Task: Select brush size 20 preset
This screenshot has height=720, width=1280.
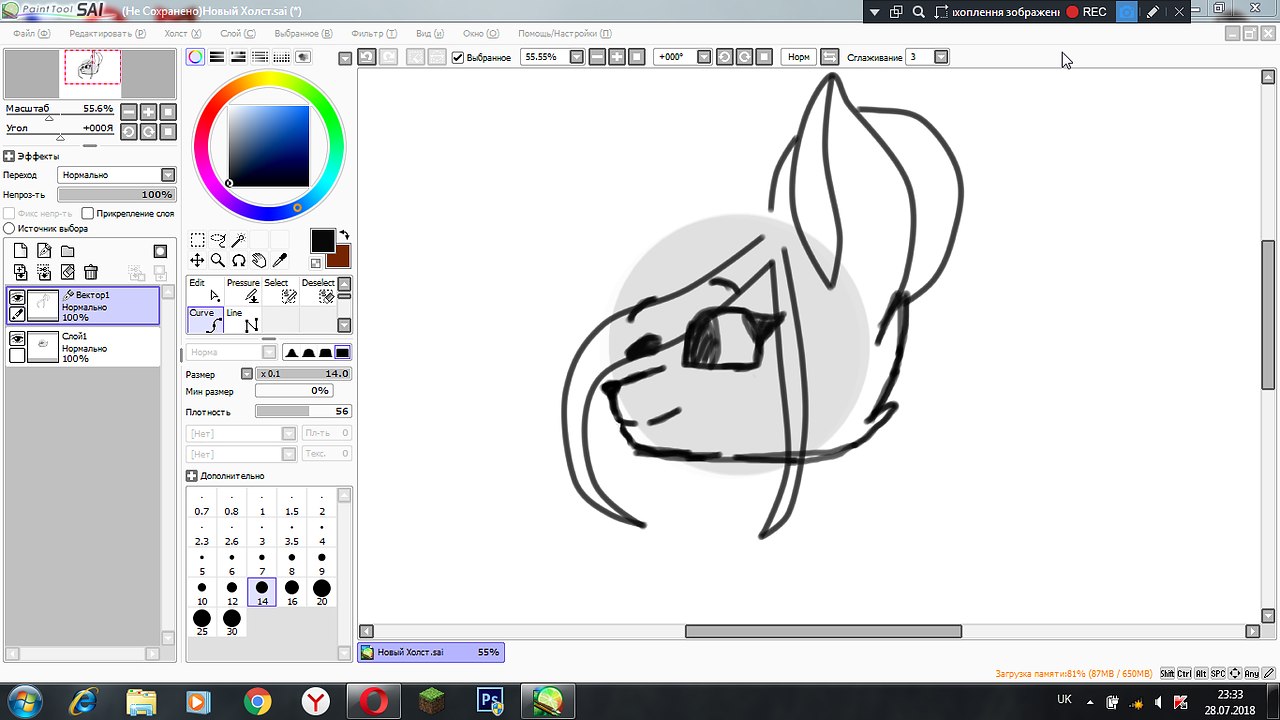Action: (322, 592)
